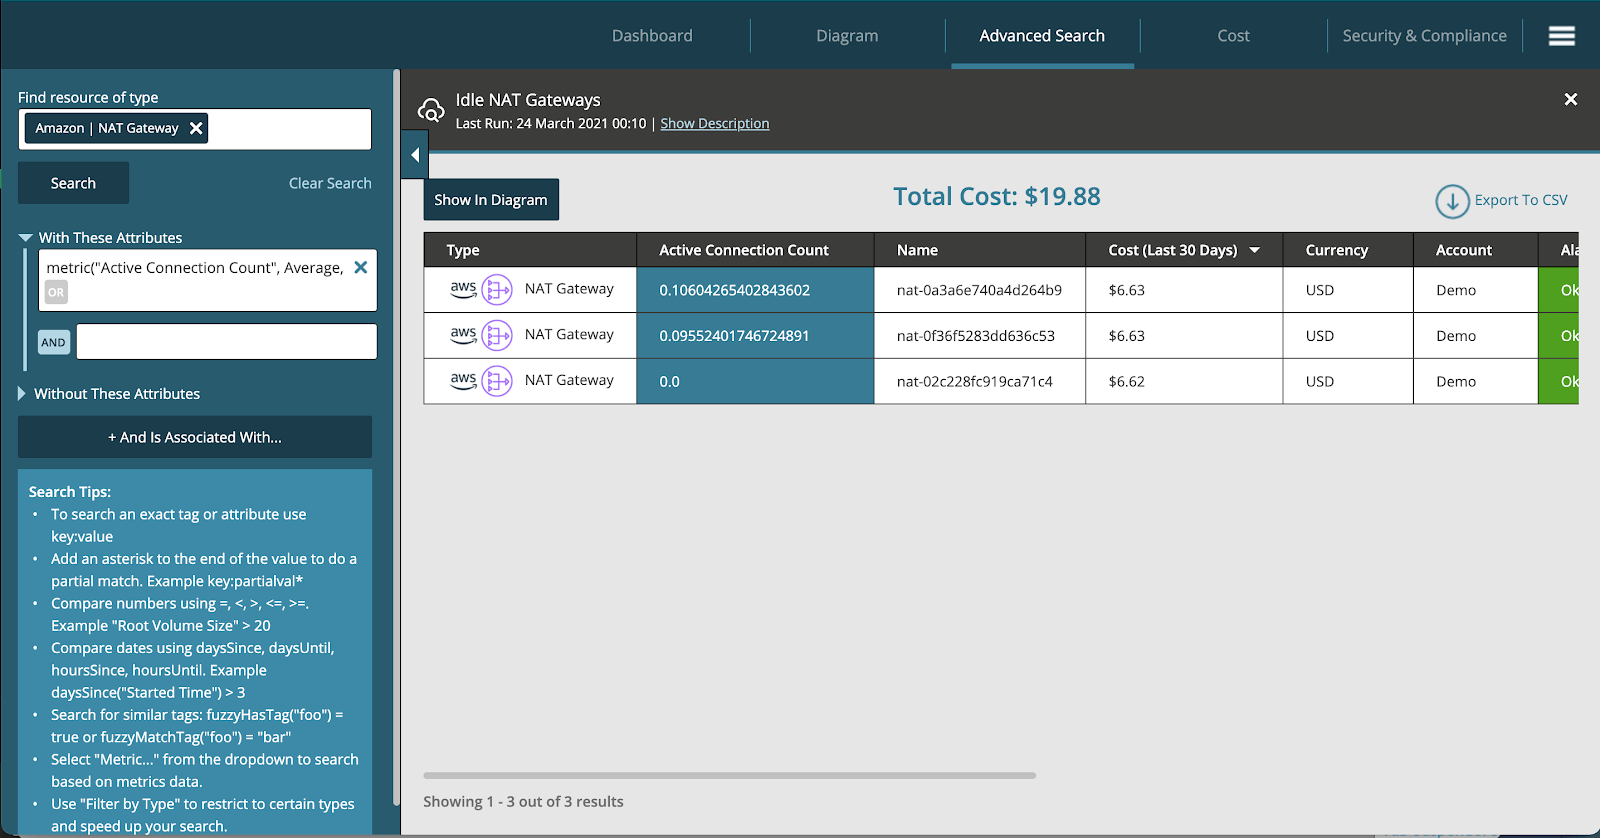Click the empty AND attribute input field
The width and height of the screenshot is (1600, 838).
pyautogui.click(x=227, y=342)
